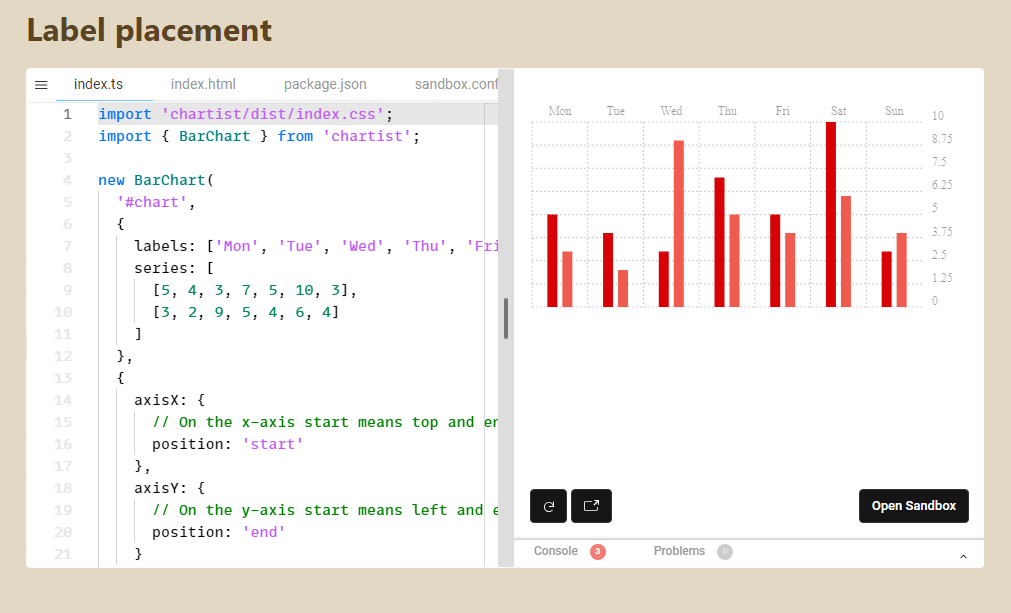Select the light red Wed bar
Image resolution: width=1011 pixels, height=613 pixels.
[678, 224]
